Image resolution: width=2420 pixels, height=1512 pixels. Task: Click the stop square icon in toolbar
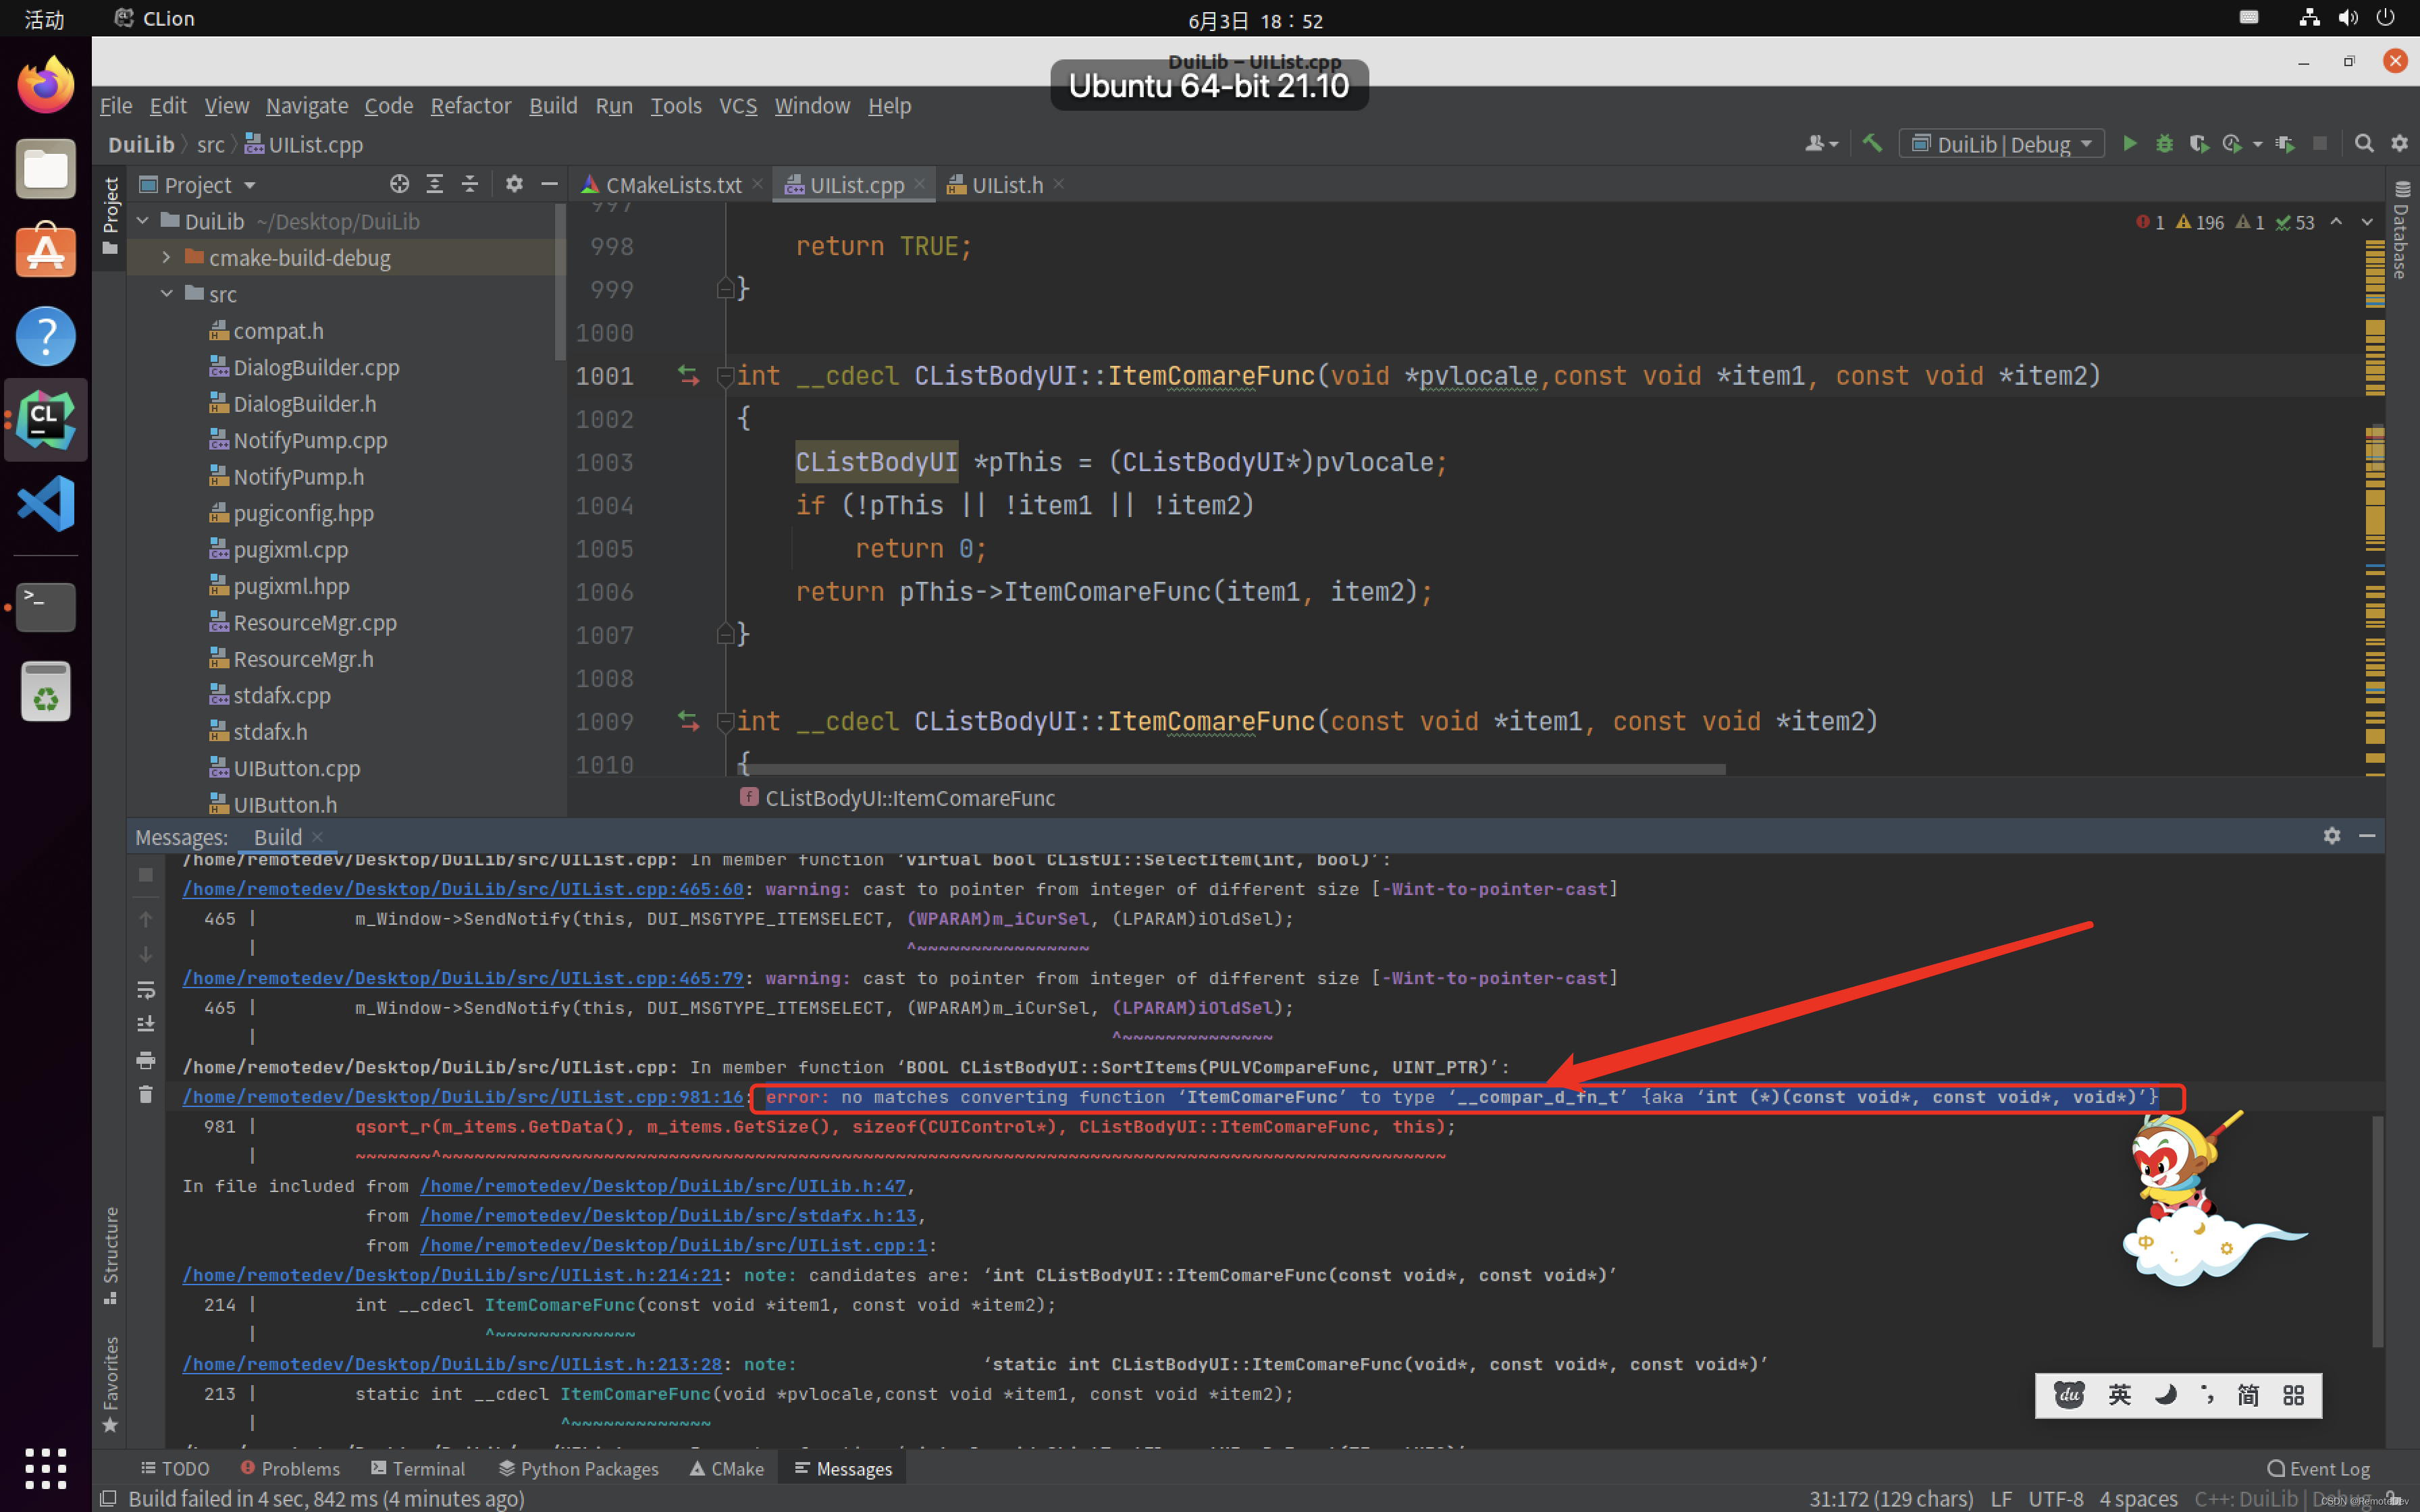click(x=2320, y=144)
